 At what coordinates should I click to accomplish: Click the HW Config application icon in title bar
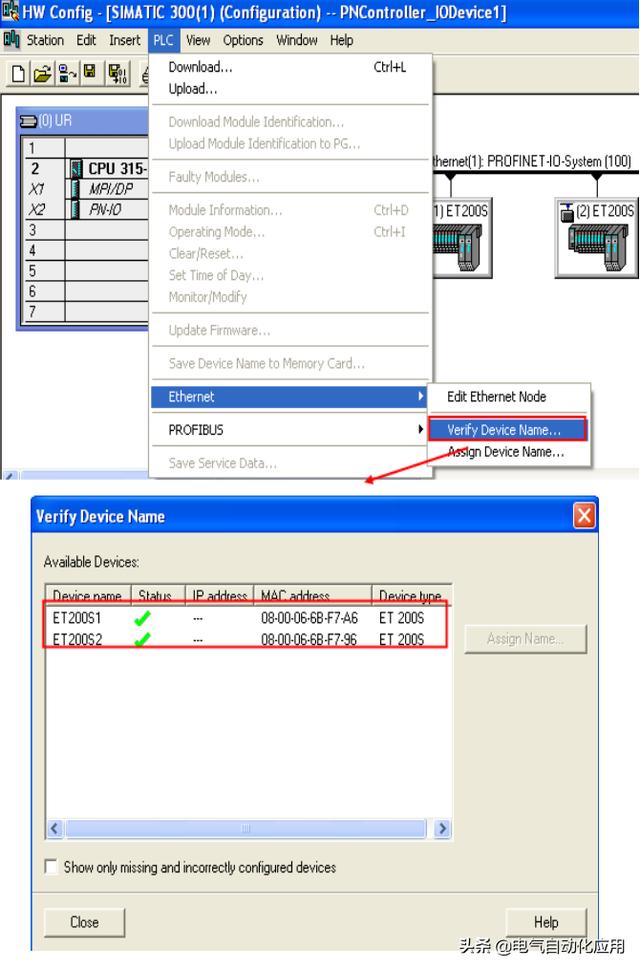pyautogui.click(x=11, y=11)
